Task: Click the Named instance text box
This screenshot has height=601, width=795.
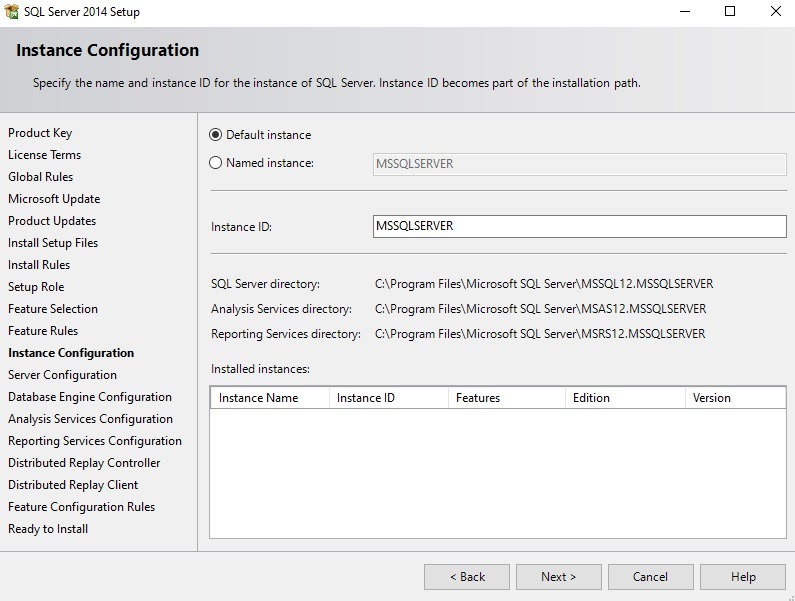Action: coord(579,164)
